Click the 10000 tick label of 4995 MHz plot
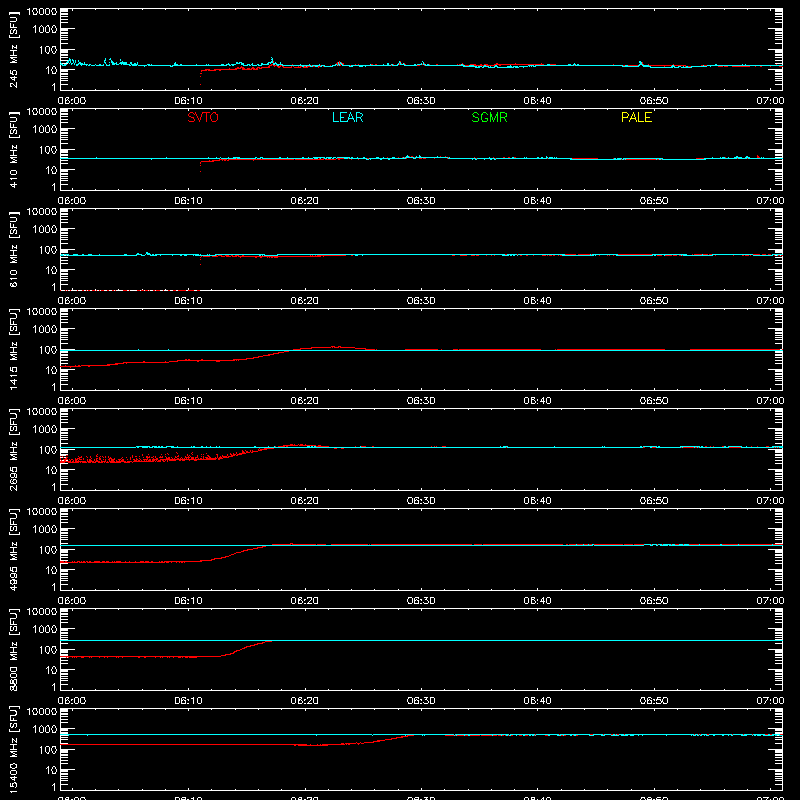The image size is (800, 800). 42,512
